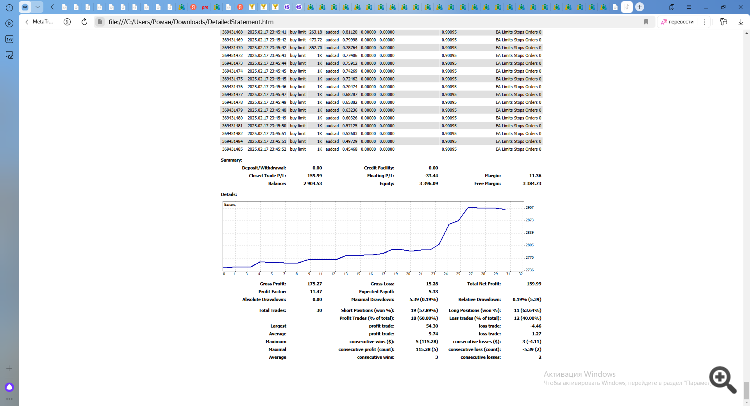Select the 'Details:' heading
The image size is (750, 406).
click(x=229, y=195)
